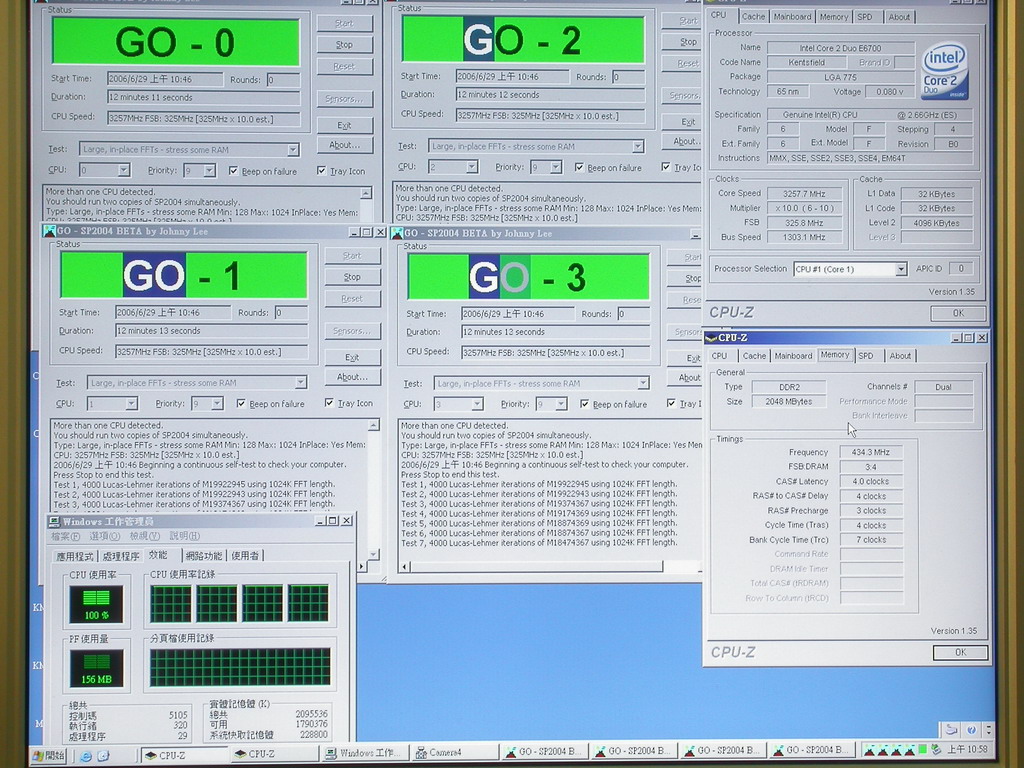Click the log scrollbar down arrow in GO-1 window
Viewport: 1024px width, 768px height.
tap(374, 554)
